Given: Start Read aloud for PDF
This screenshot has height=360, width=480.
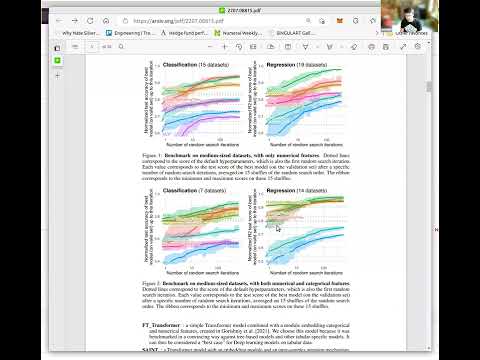Looking at the screenshot, I should point(271,47).
